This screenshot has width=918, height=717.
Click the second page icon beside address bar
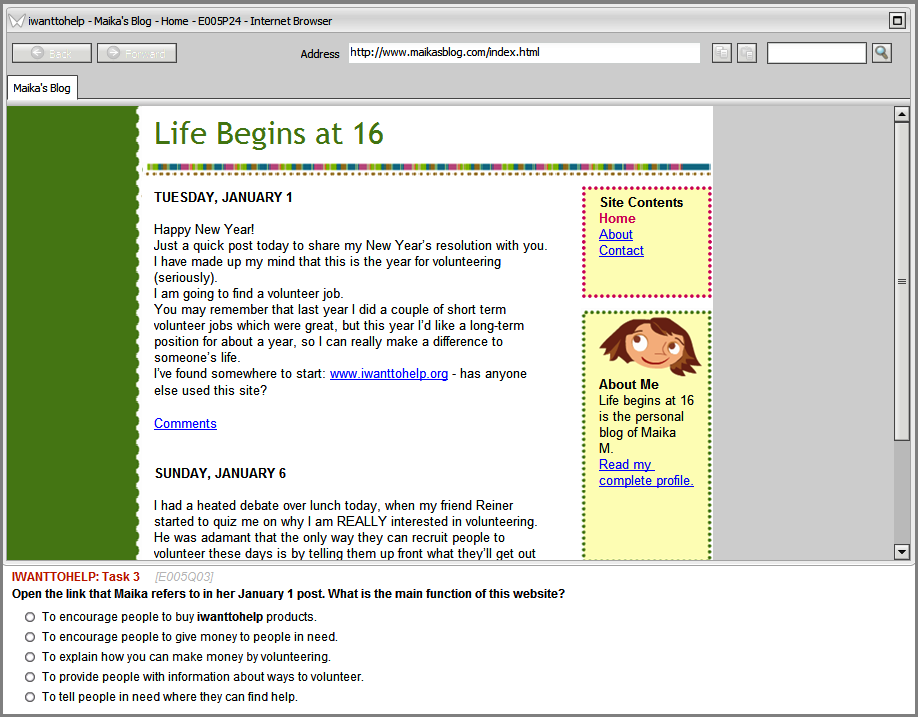(747, 53)
